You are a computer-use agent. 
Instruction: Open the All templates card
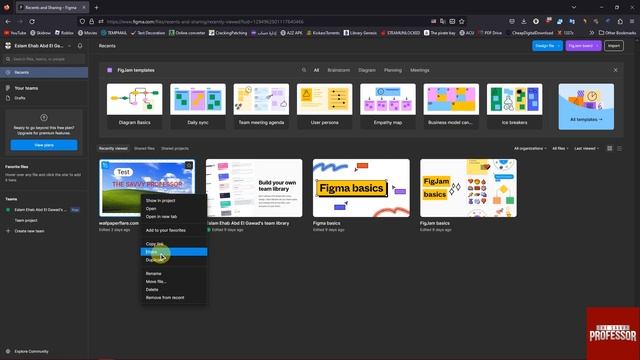tap(586, 107)
